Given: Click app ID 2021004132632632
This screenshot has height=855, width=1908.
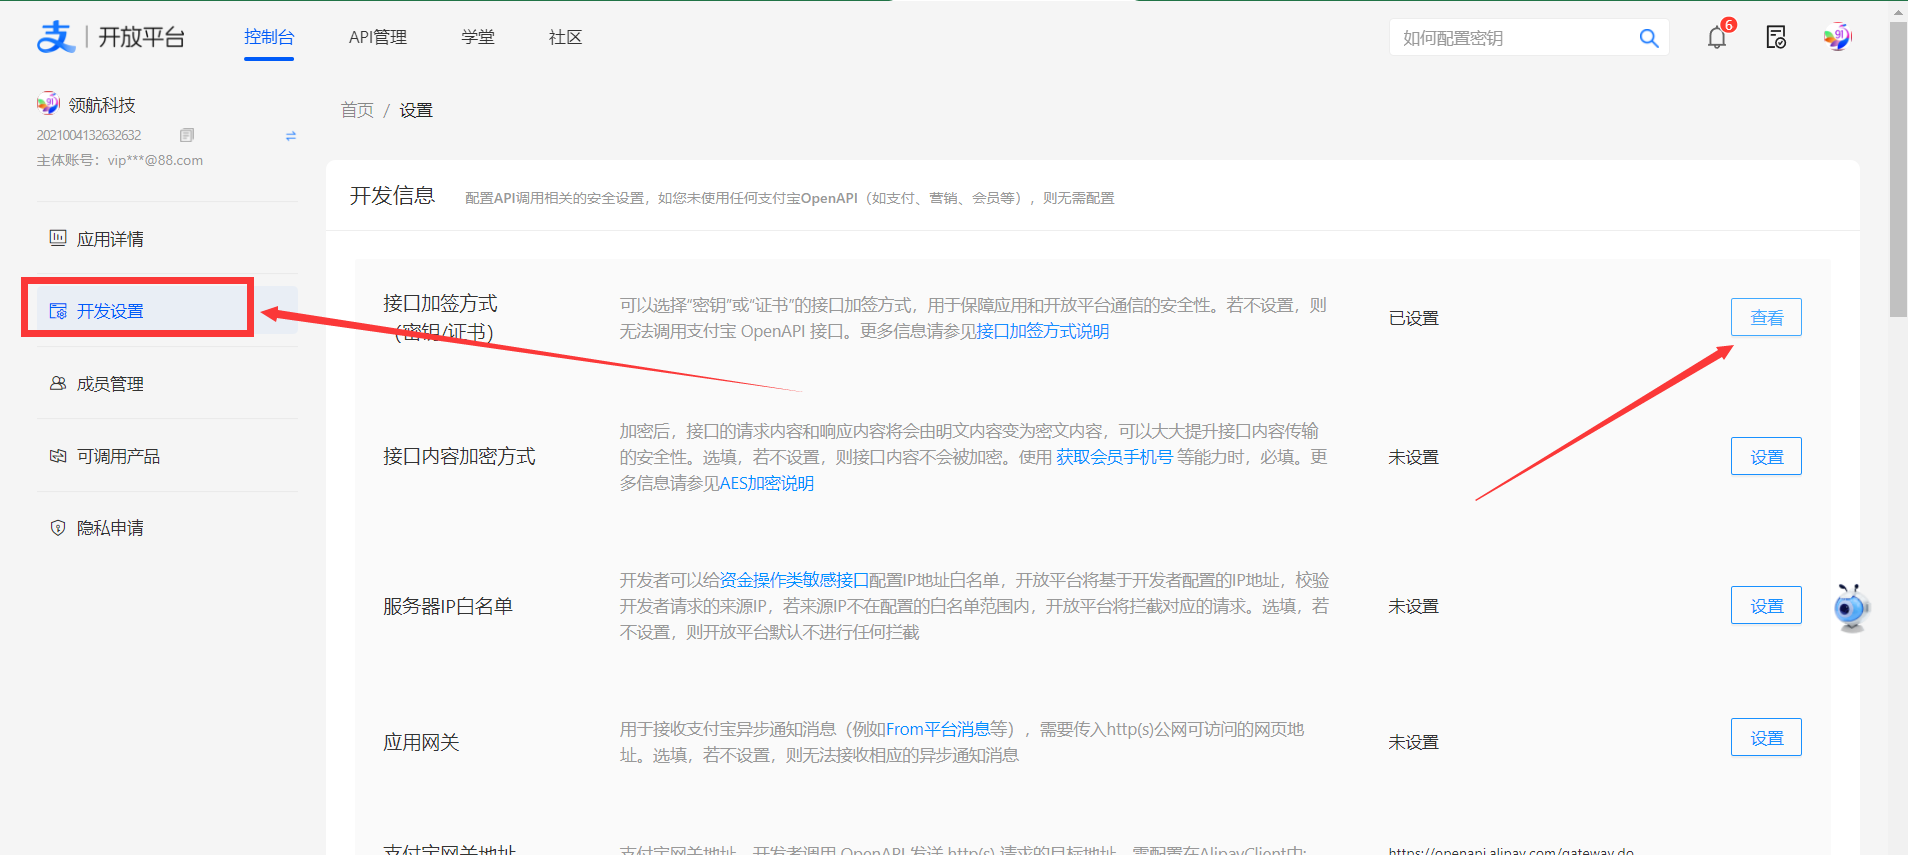Looking at the screenshot, I should 89,135.
